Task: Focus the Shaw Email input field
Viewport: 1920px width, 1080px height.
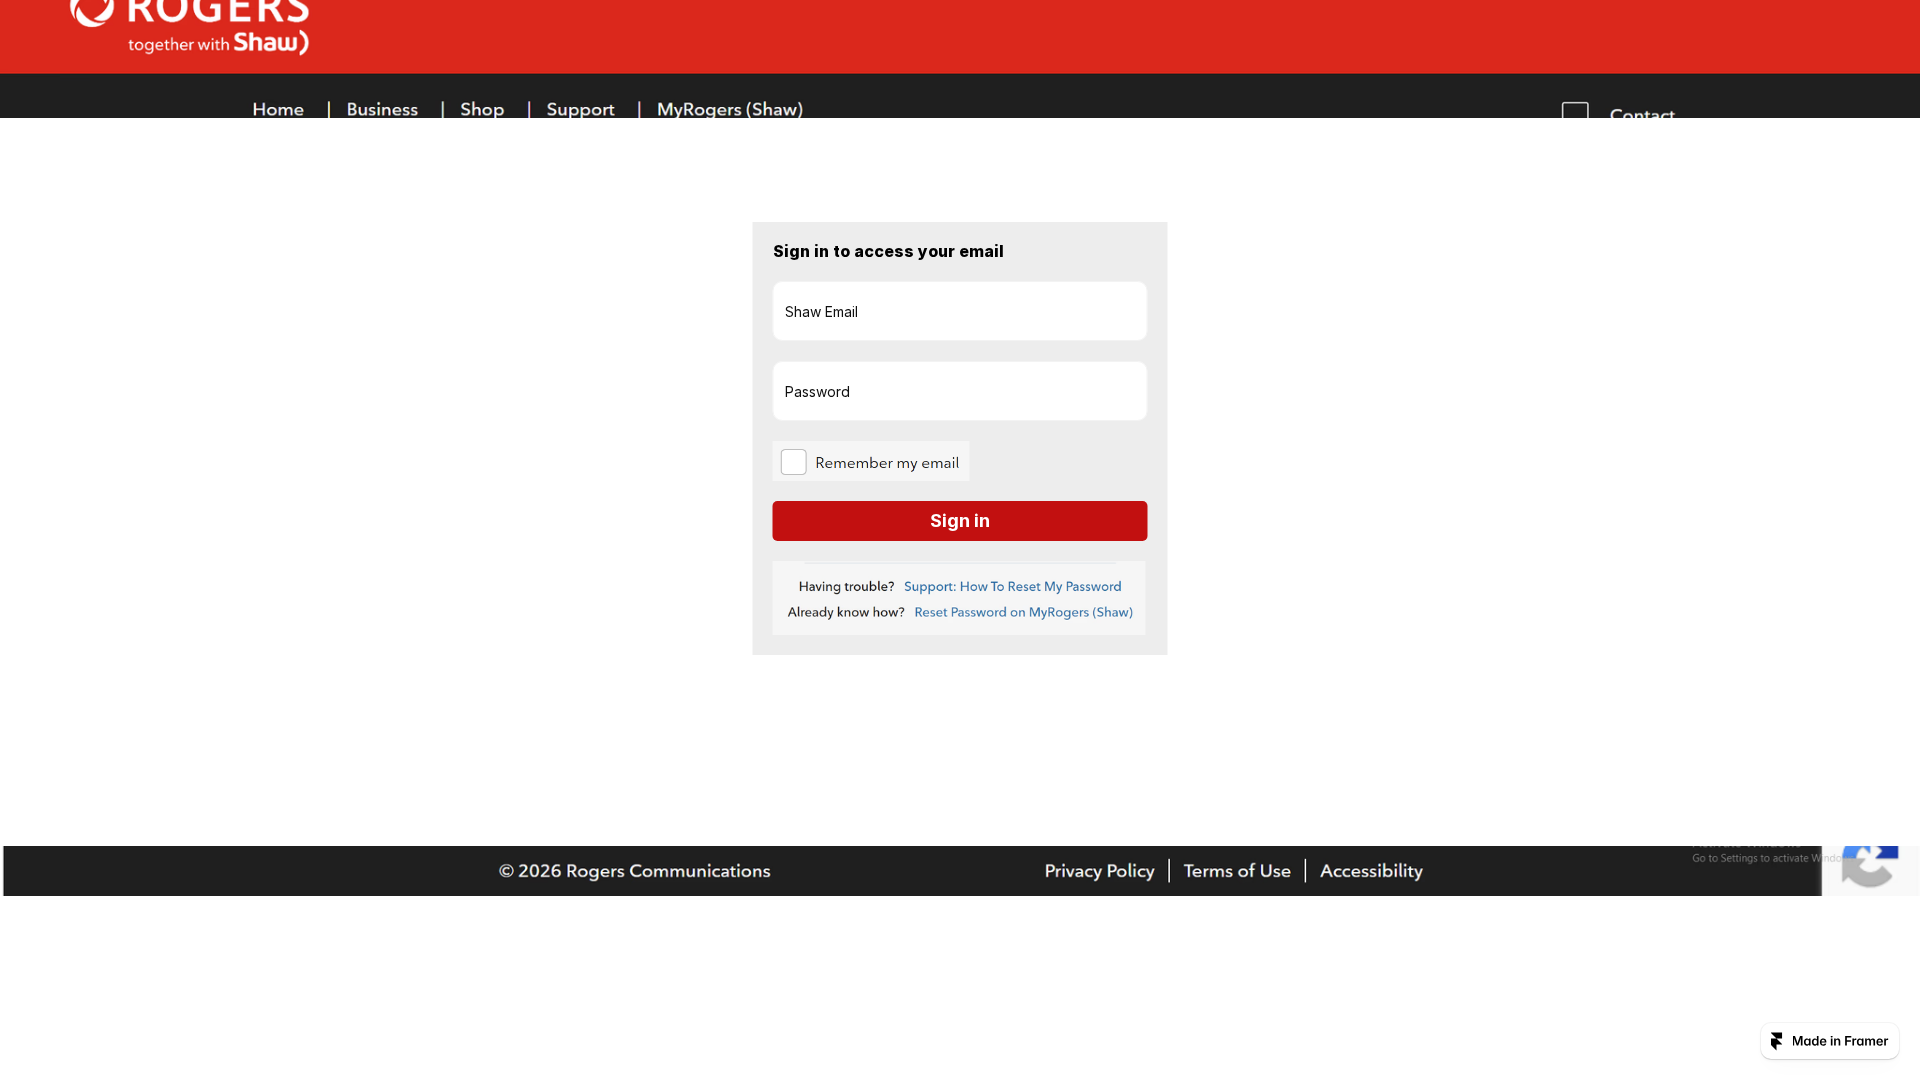Action: (x=960, y=311)
